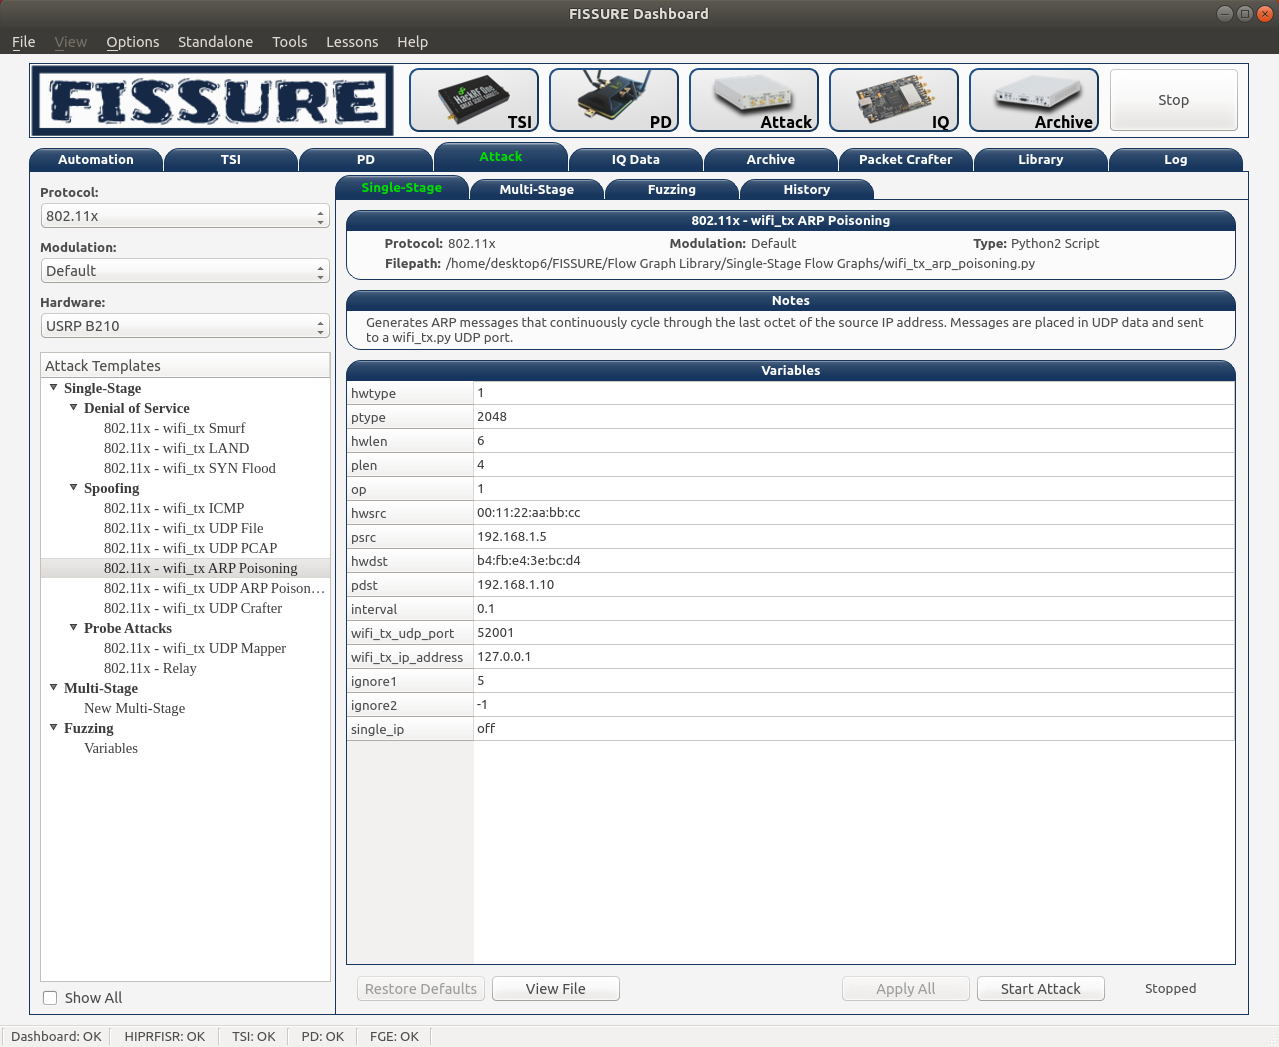Select the wifi_tx UDP File template
This screenshot has width=1279, height=1047.
(184, 528)
